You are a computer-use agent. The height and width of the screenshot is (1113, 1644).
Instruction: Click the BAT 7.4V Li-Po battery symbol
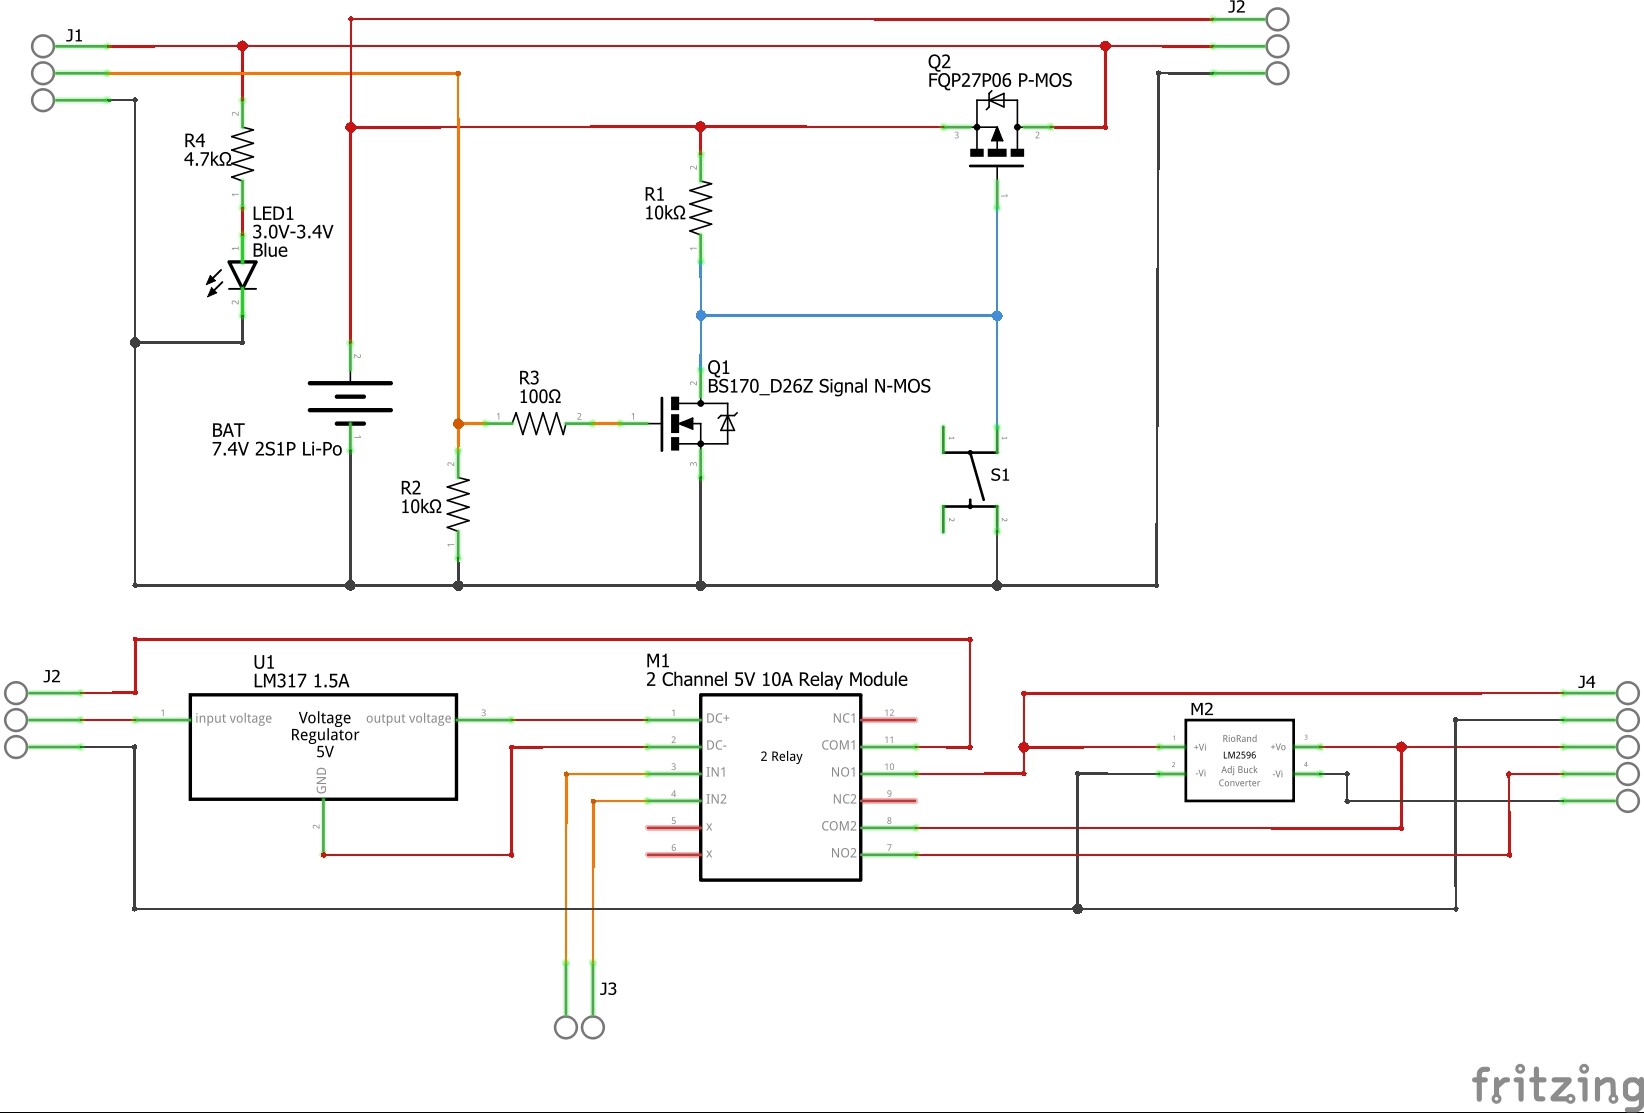coord(350,398)
